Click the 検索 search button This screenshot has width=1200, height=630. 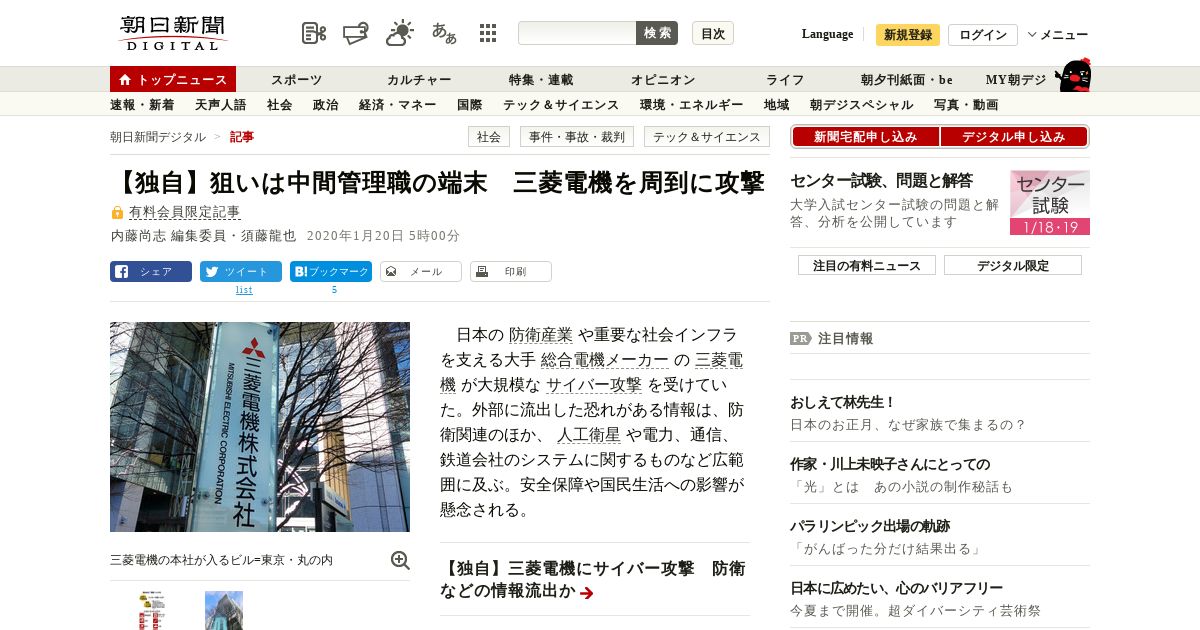pyautogui.click(x=657, y=33)
